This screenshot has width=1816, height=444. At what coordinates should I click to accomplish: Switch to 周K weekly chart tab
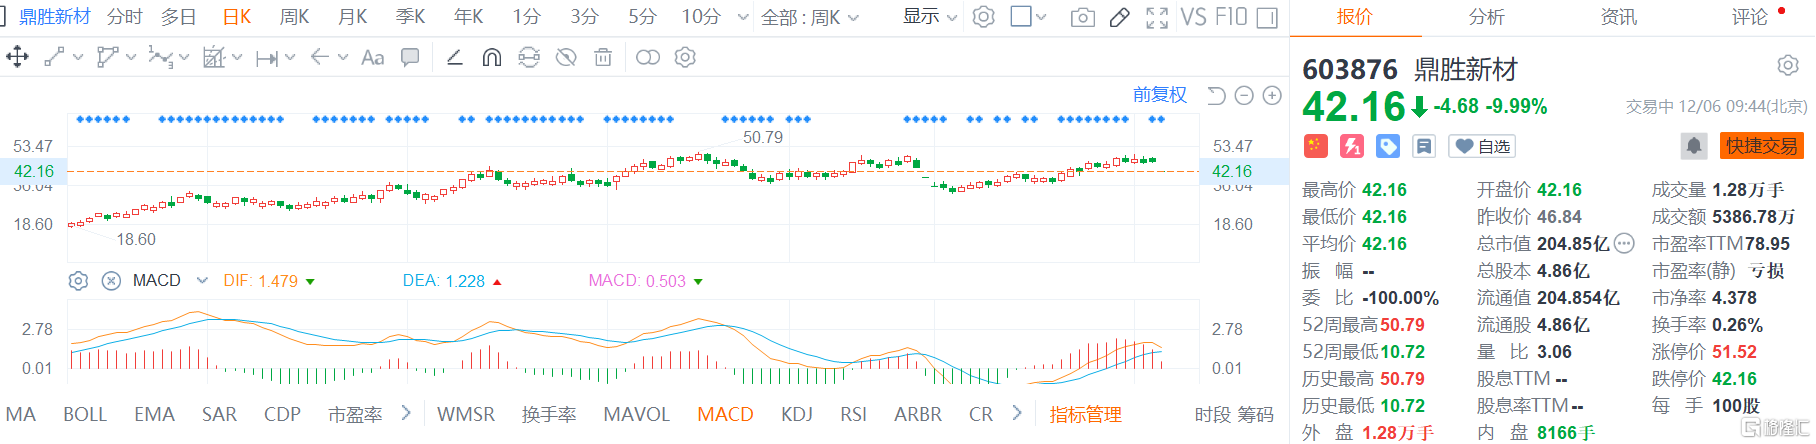295,17
